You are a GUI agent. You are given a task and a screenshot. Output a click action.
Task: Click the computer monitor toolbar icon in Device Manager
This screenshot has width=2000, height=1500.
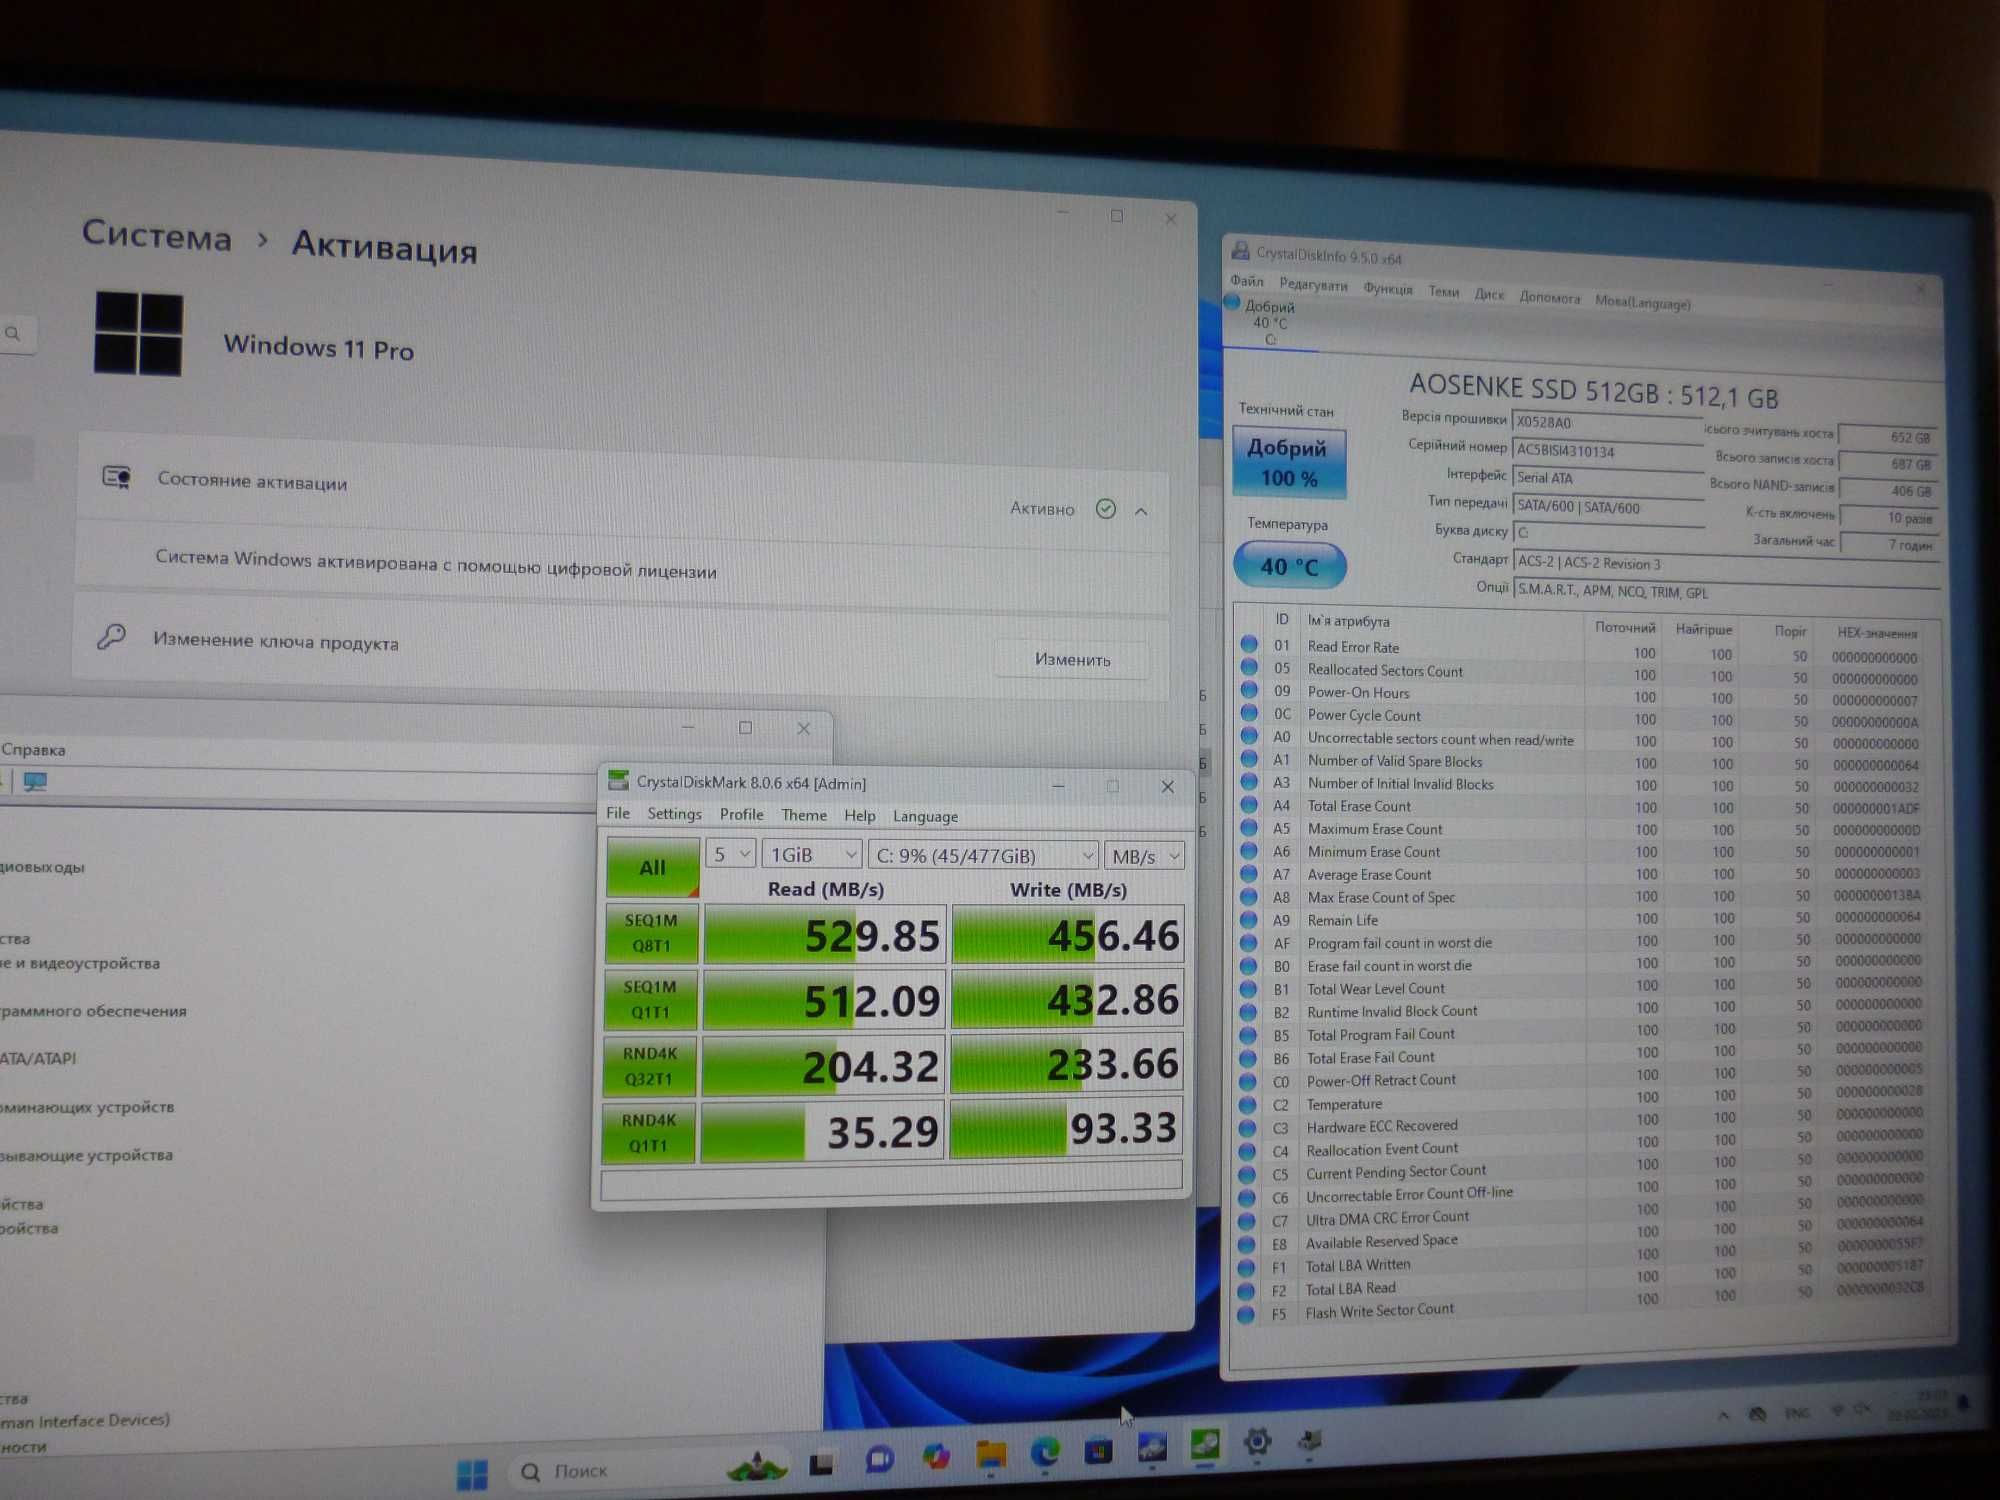coord(35,781)
